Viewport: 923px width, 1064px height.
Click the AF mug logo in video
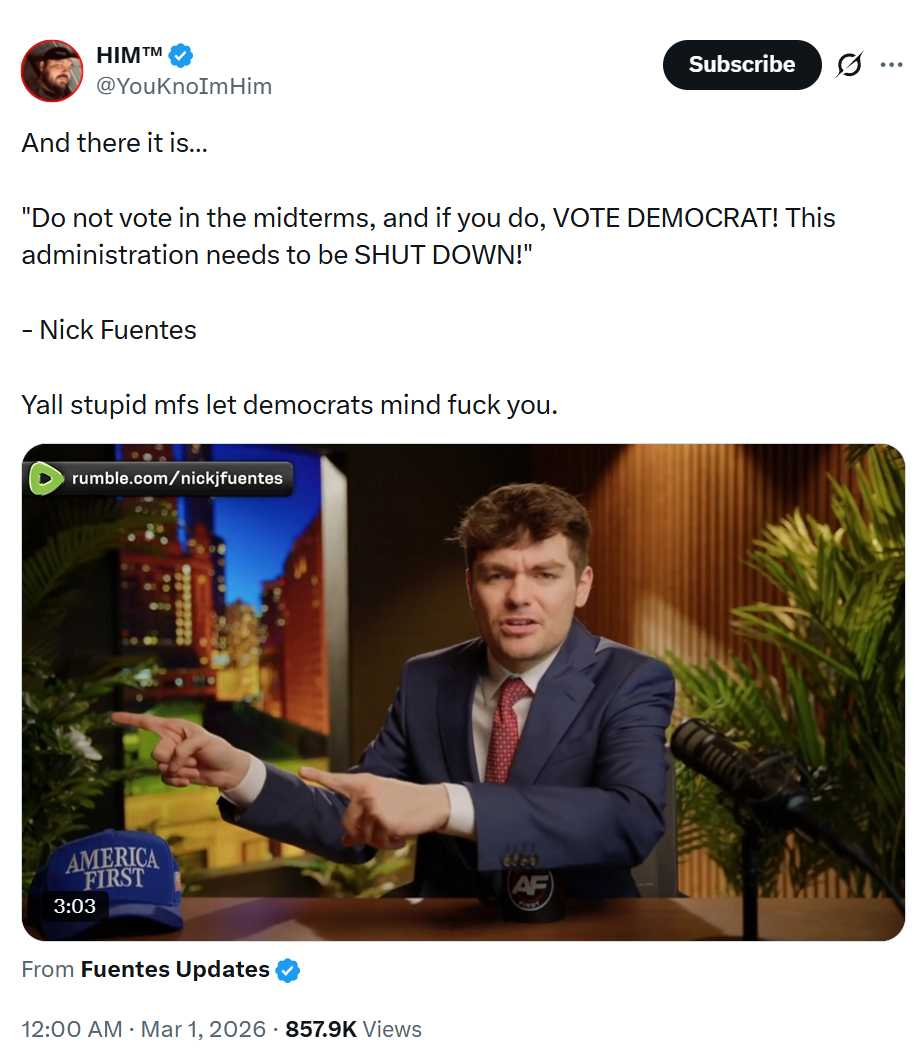531,887
